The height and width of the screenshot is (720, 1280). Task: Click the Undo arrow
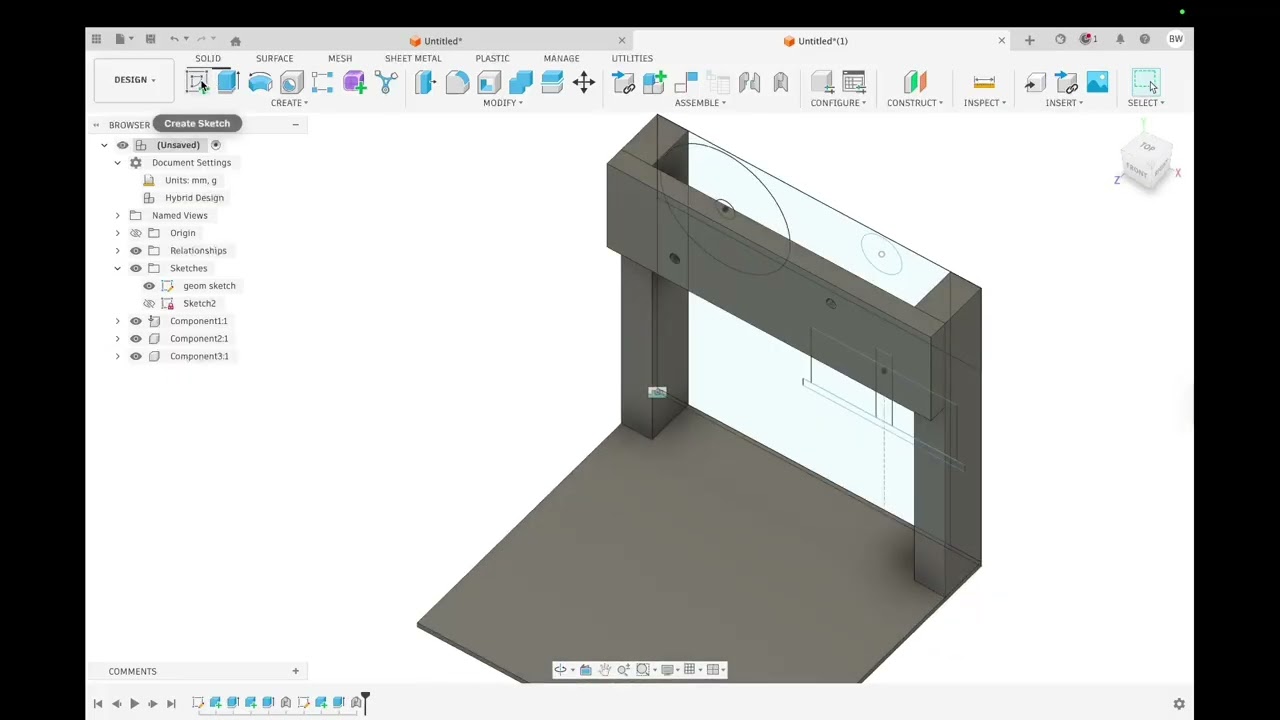174,39
